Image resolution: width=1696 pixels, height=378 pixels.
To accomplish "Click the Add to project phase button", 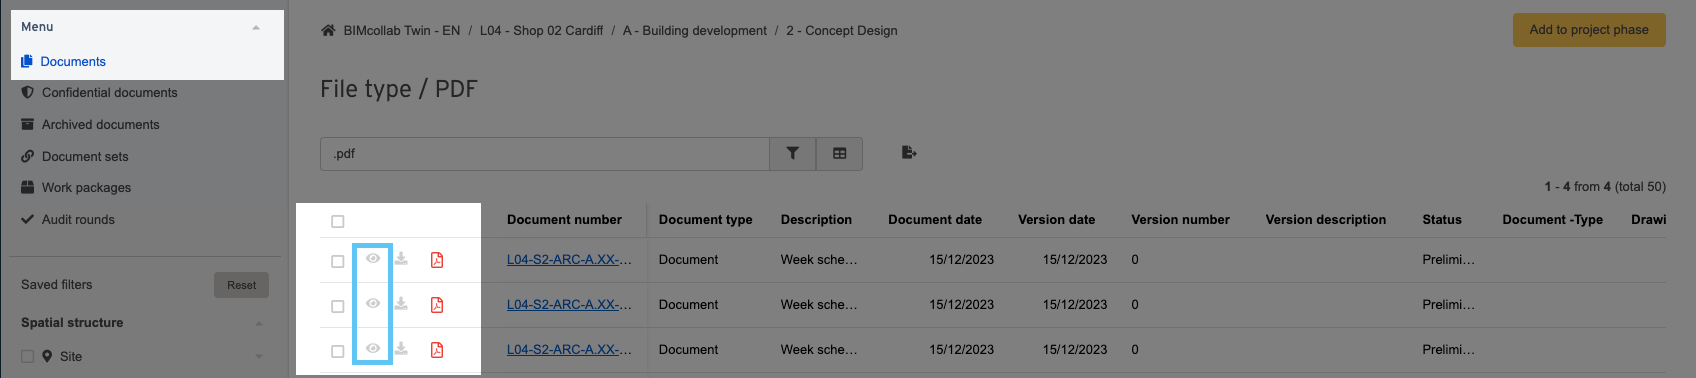I will (1589, 30).
